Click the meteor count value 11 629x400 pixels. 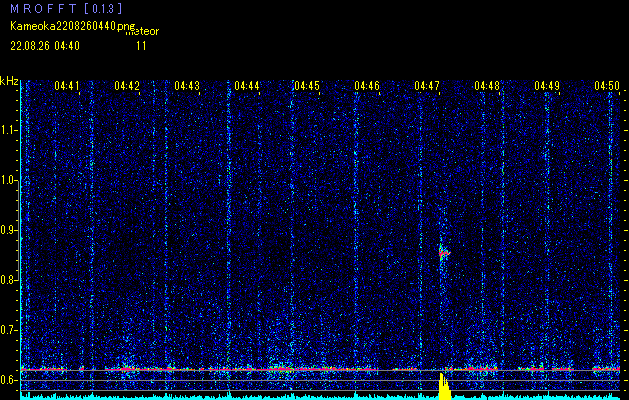(x=141, y=46)
